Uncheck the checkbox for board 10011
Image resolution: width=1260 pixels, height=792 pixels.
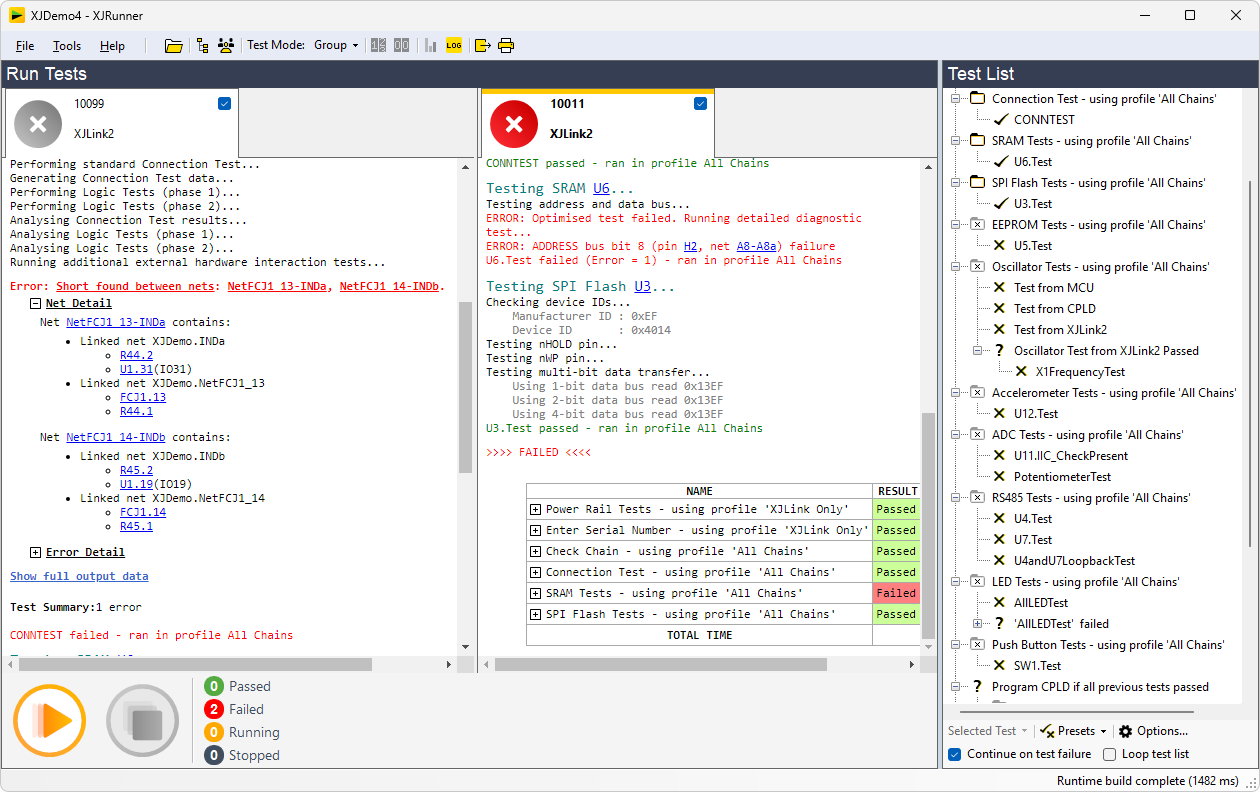point(700,103)
